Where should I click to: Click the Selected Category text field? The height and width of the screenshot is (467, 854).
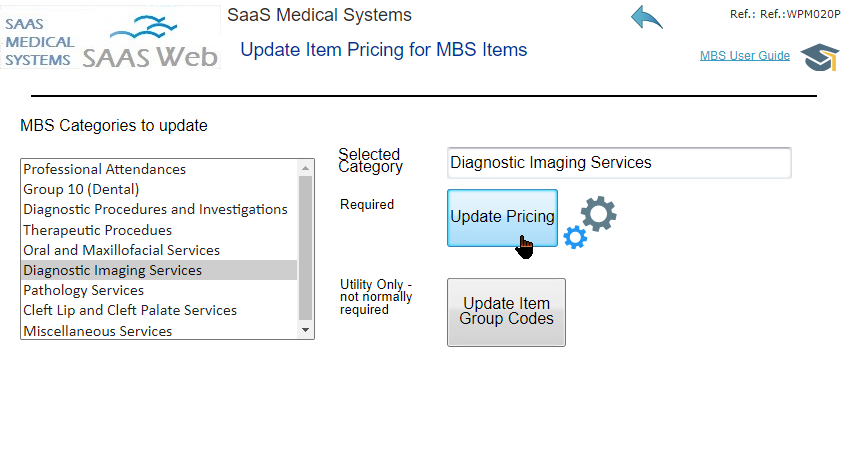click(619, 162)
